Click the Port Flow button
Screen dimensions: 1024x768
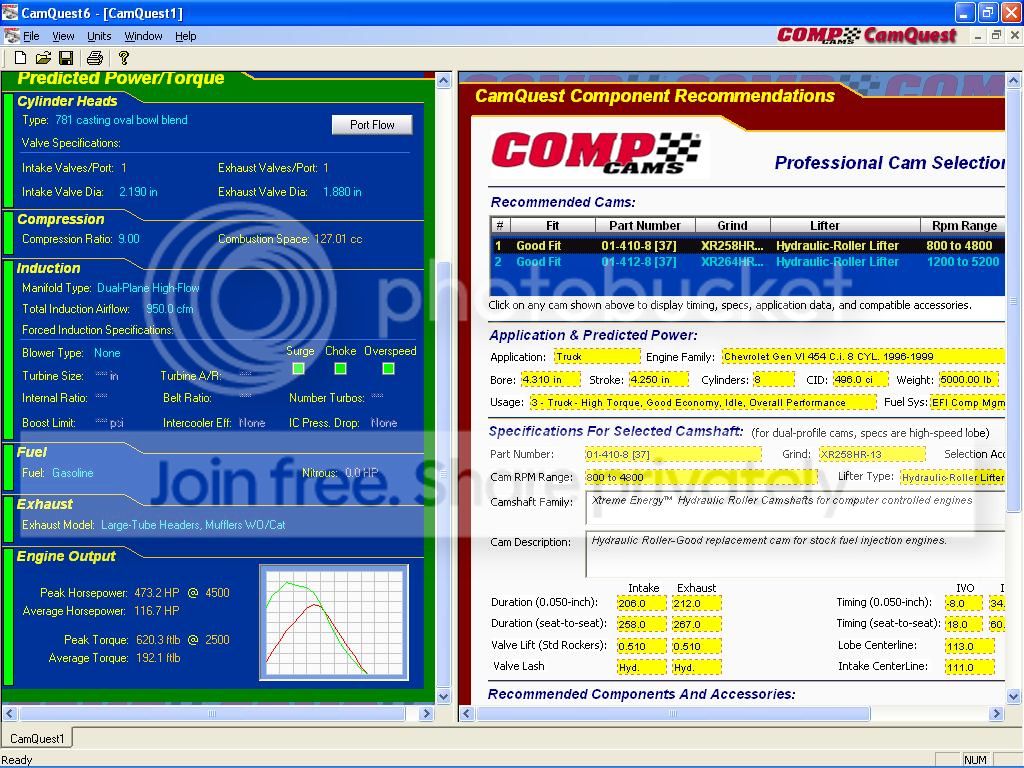tap(372, 125)
